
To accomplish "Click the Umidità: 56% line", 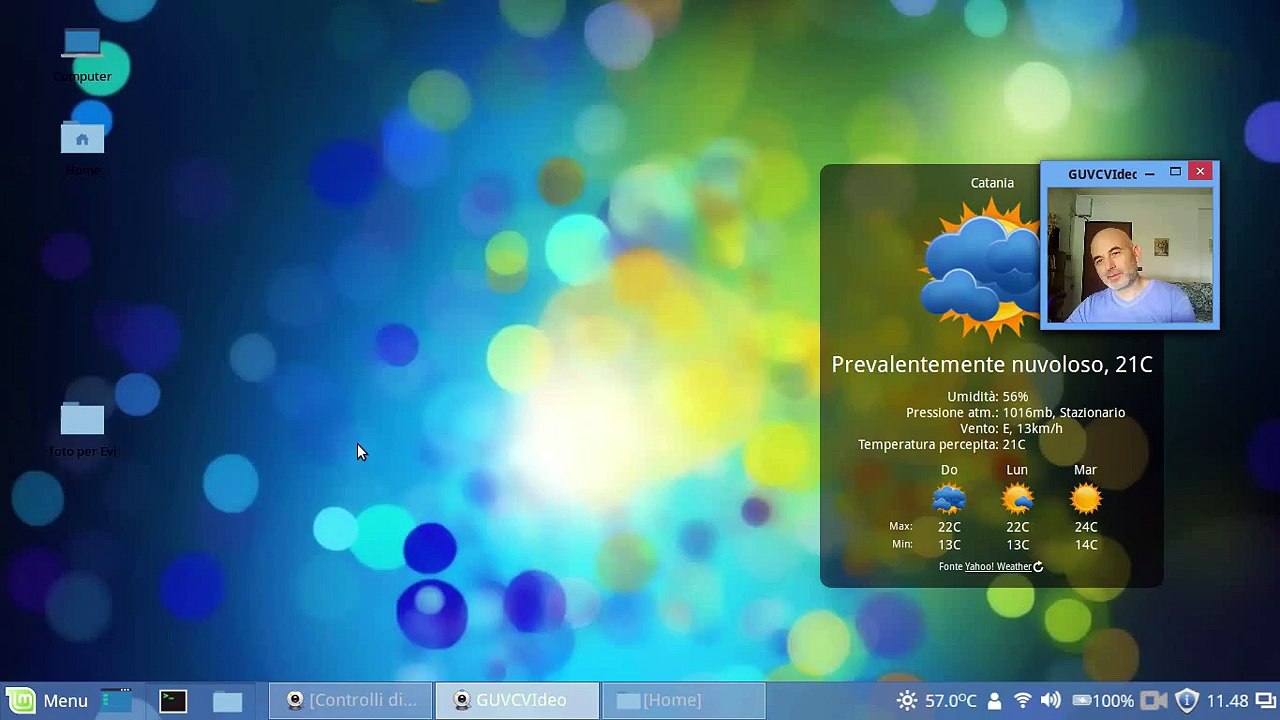I will 987,397.
